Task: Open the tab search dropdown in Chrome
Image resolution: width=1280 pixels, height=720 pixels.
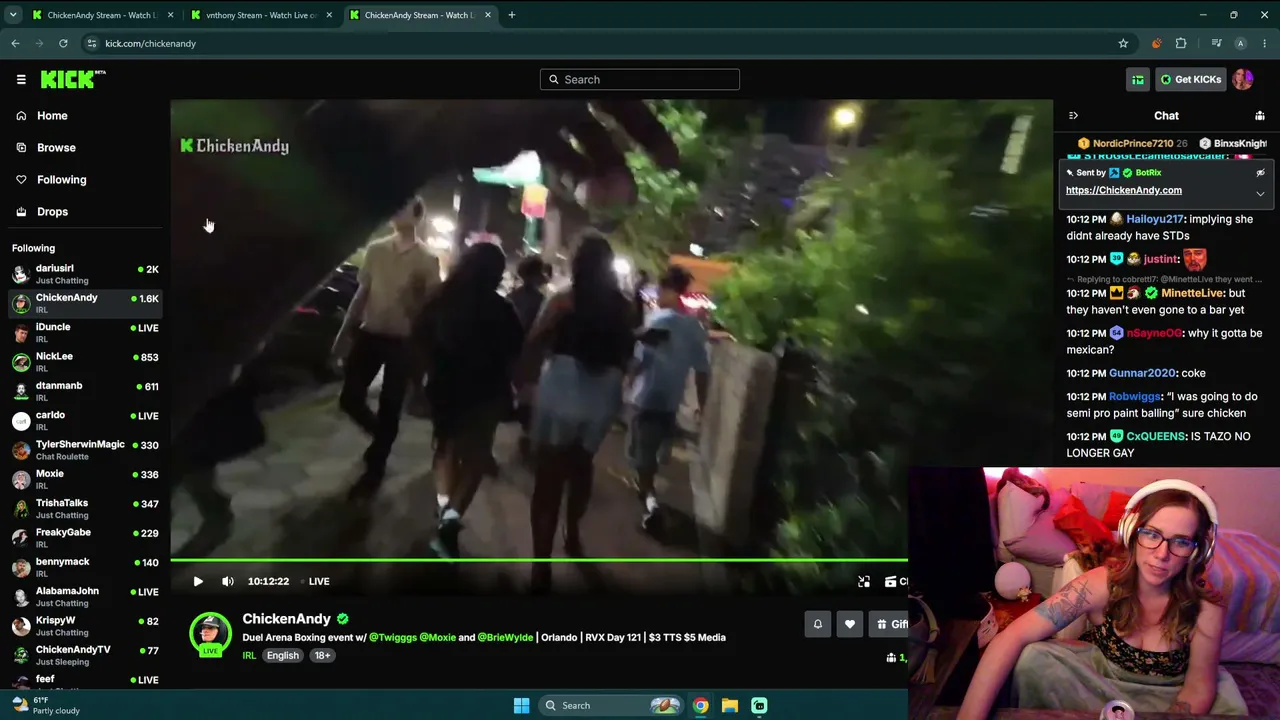Action: (12, 15)
